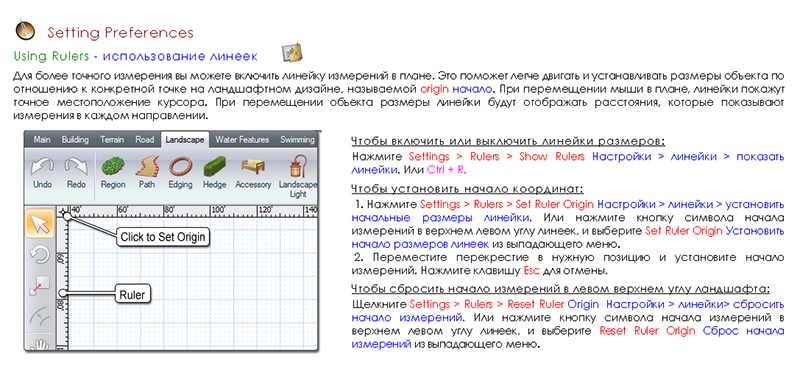This screenshot has height=380, width=800.
Task: Click the hand pan tool in sidebar
Action: [40, 344]
